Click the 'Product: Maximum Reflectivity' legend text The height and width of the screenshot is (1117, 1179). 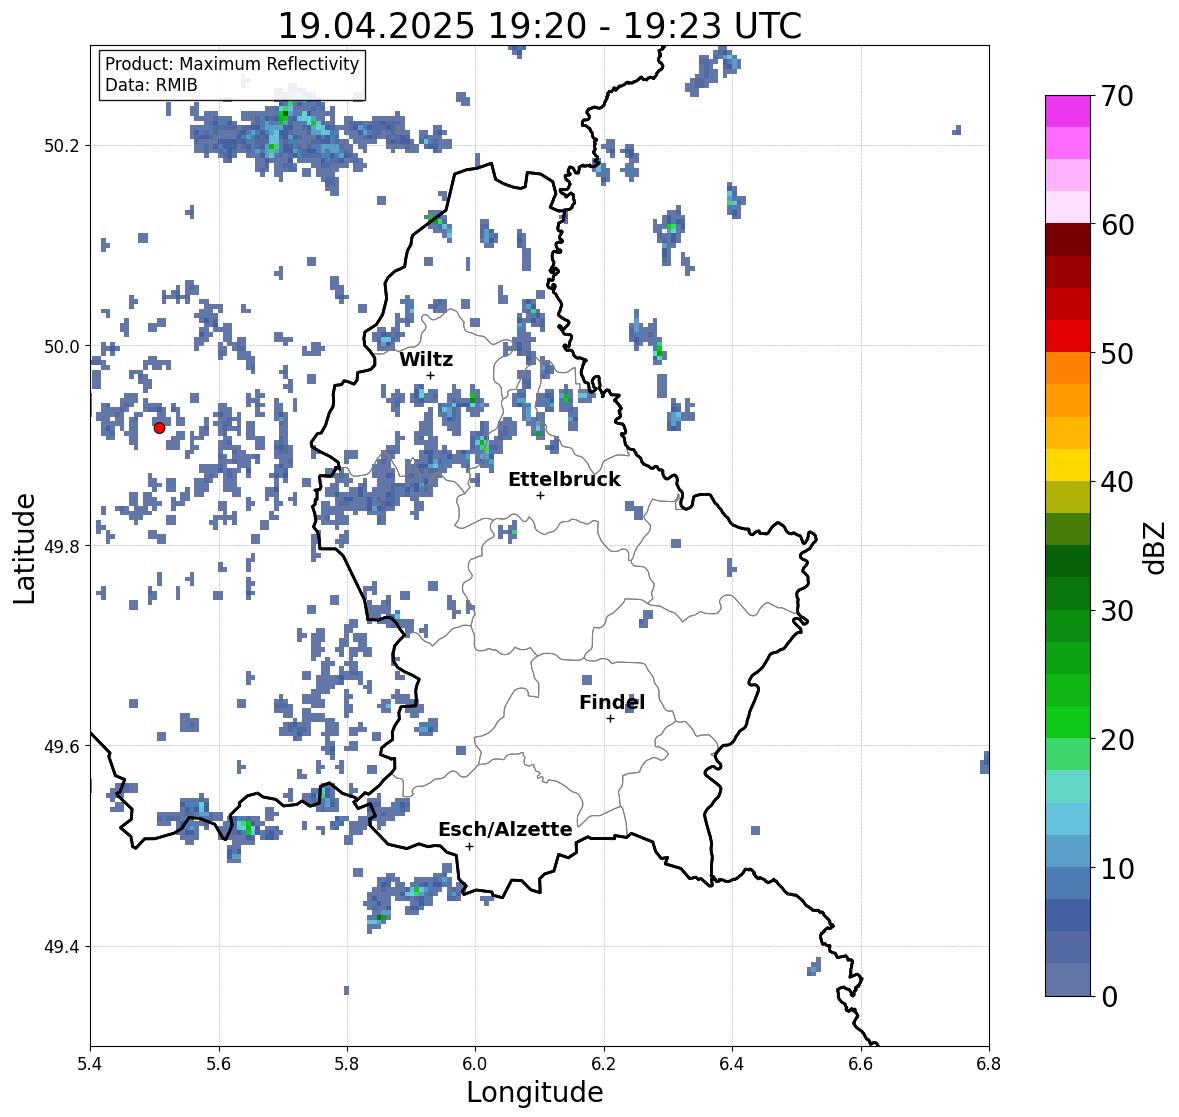click(232, 64)
